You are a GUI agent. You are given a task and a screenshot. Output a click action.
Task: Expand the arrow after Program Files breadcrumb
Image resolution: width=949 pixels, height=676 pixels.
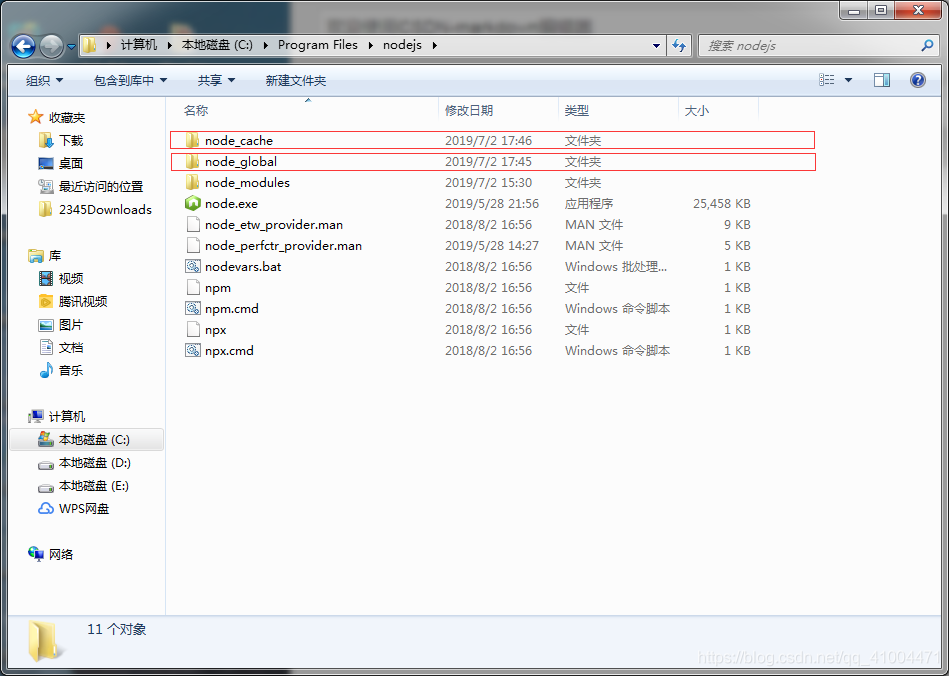(x=370, y=45)
